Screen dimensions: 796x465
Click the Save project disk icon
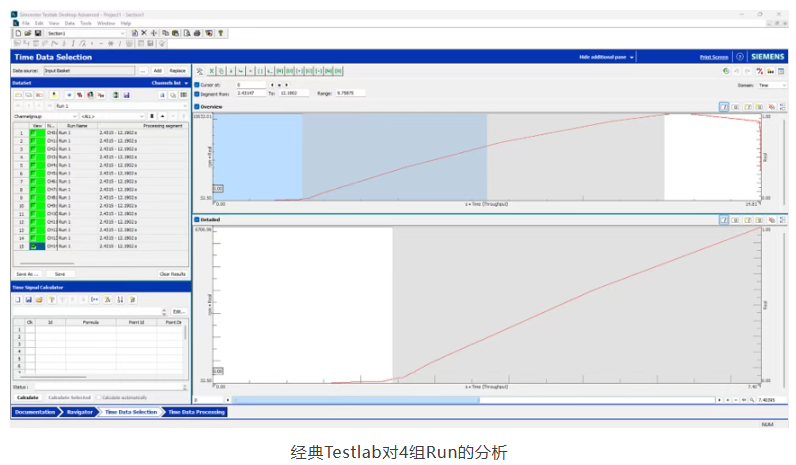pyautogui.click(x=38, y=33)
